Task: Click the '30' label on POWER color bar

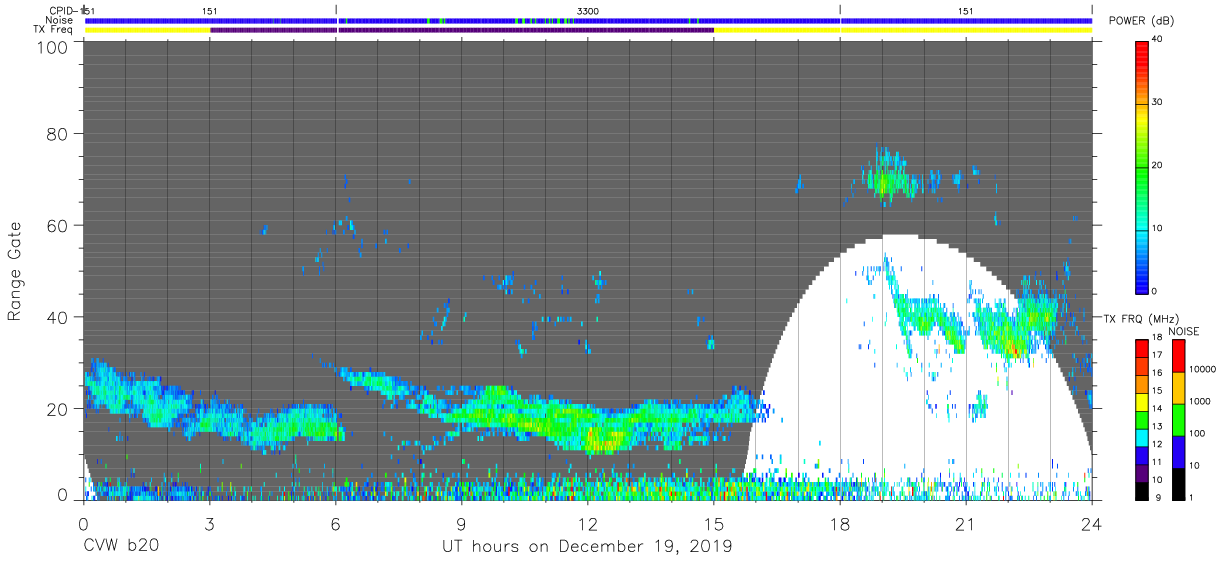Action: (x=1159, y=102)
